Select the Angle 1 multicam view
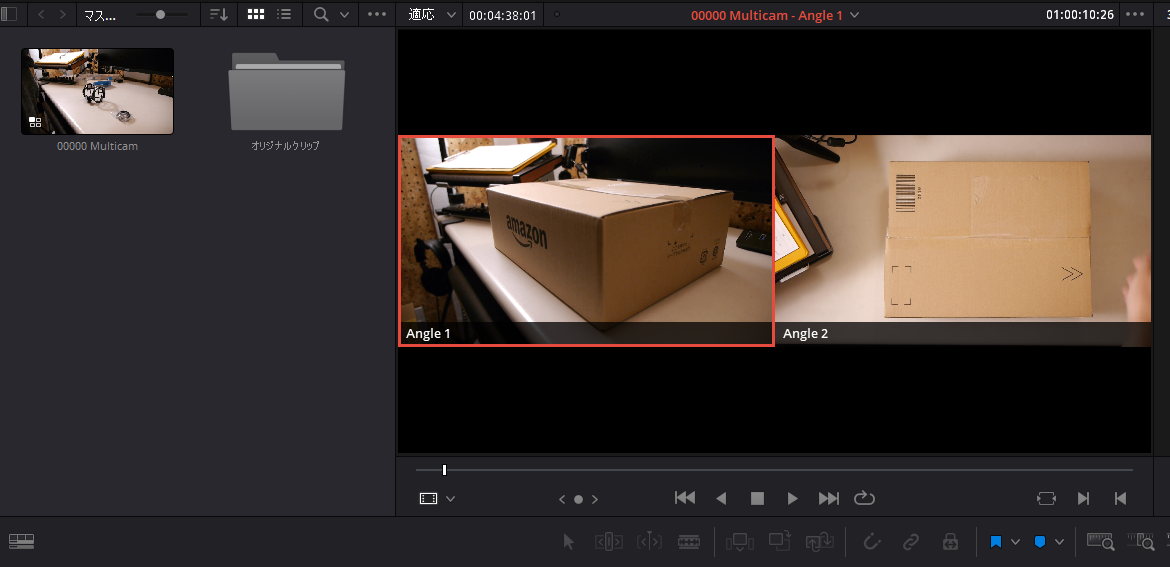 (586, 240)
